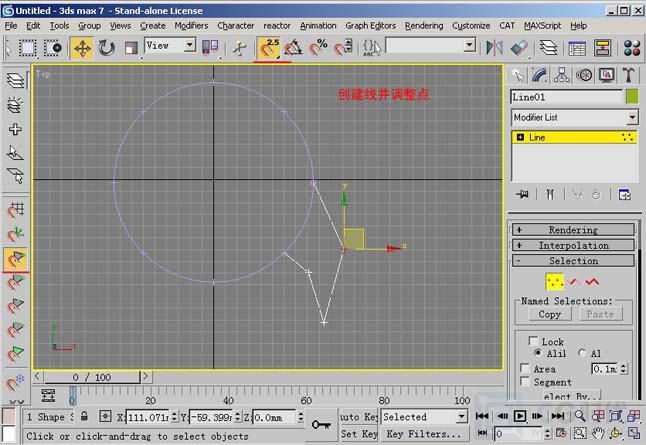Viewport: 646px width, 445px height.
Task: Select the Alike radio button
Action: pyautogui.click(x=537, y=353)
